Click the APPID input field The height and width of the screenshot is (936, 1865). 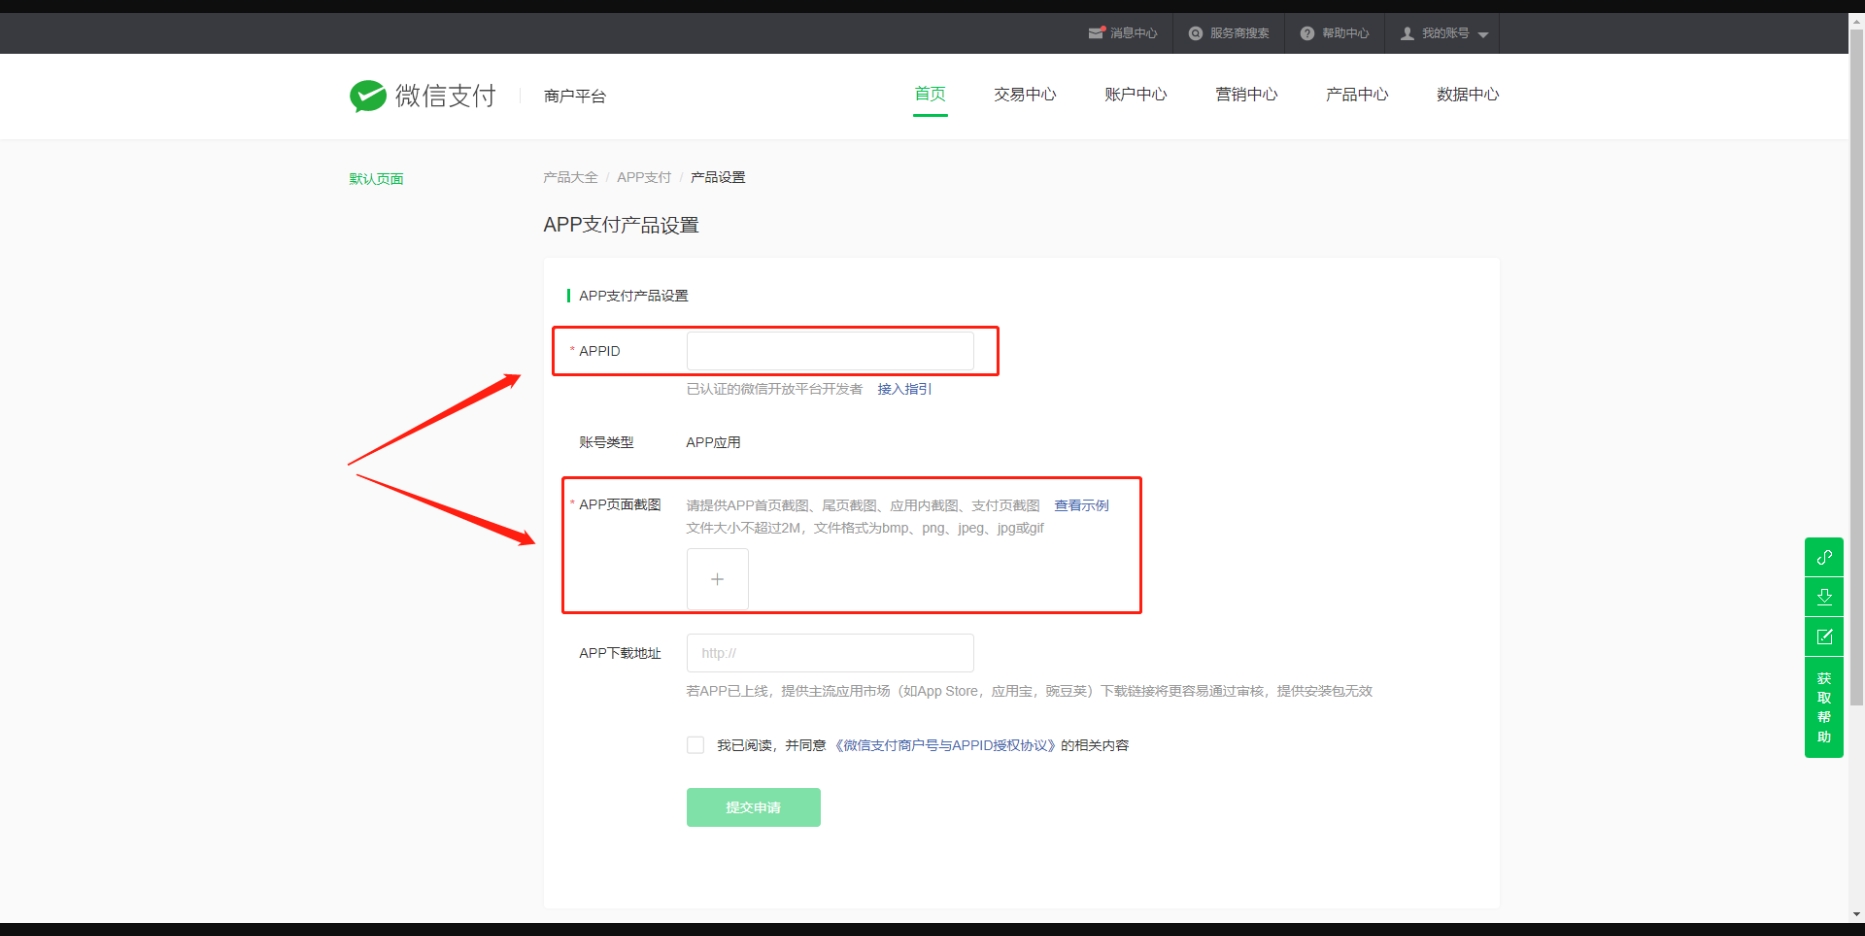[x=830, y=351]
